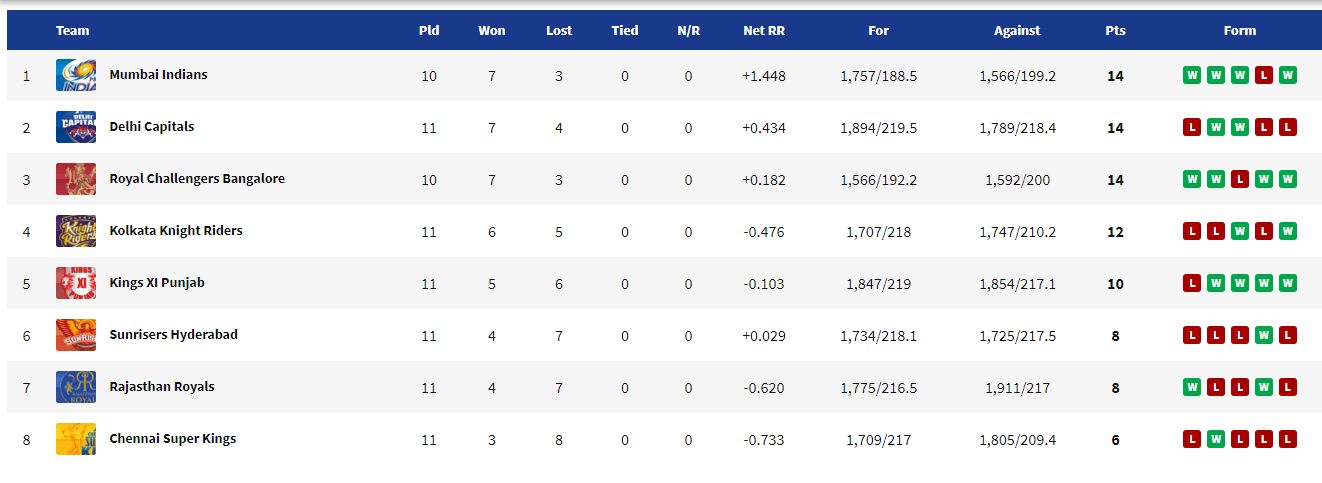1322x483 pixels.
Task: Click the Form column header
Action: [1240, 31]
